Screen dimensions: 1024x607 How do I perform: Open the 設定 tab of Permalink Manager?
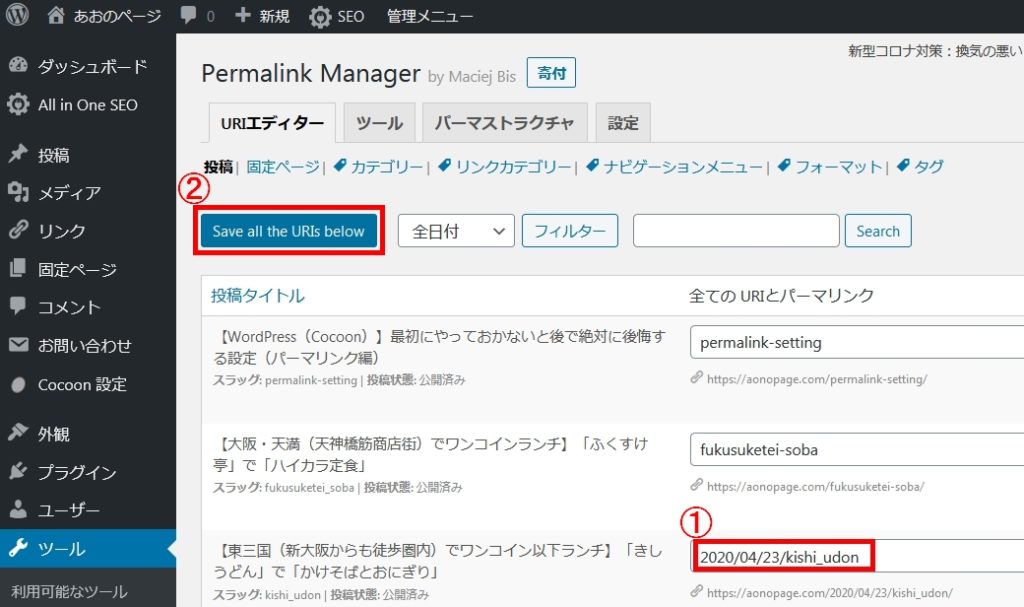pyautogui.click(x=622, y=122)
